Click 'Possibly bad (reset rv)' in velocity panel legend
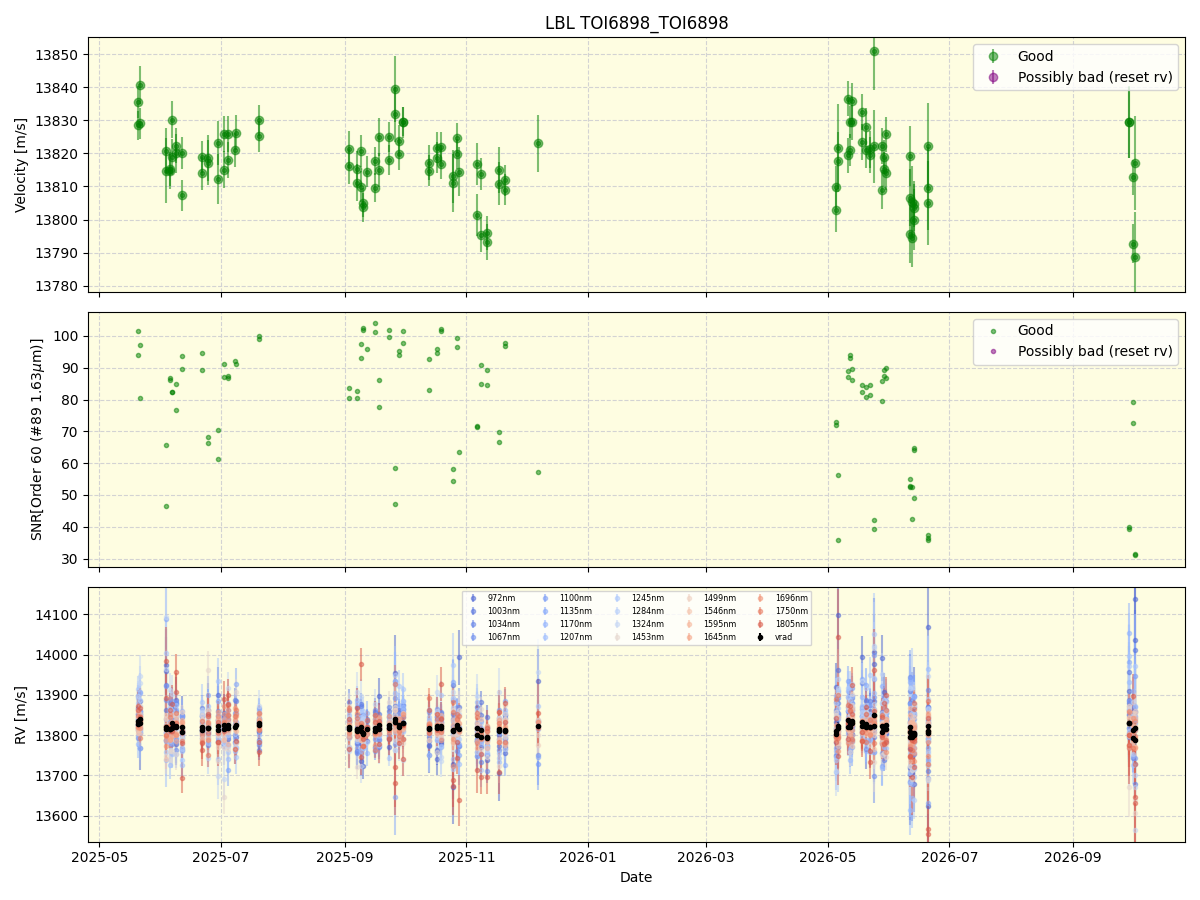Screen dimensions: 1200x900 coord(1095,77)
